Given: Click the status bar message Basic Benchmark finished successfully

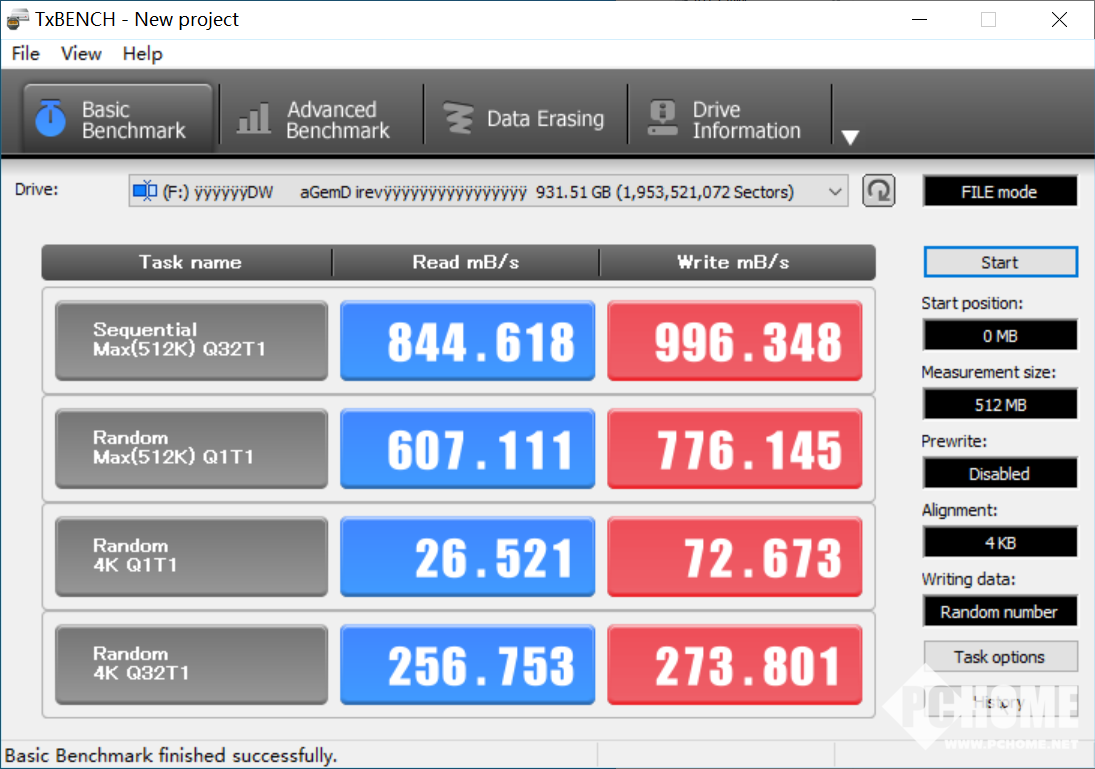Looking at the screenshot, I should 170,756.
